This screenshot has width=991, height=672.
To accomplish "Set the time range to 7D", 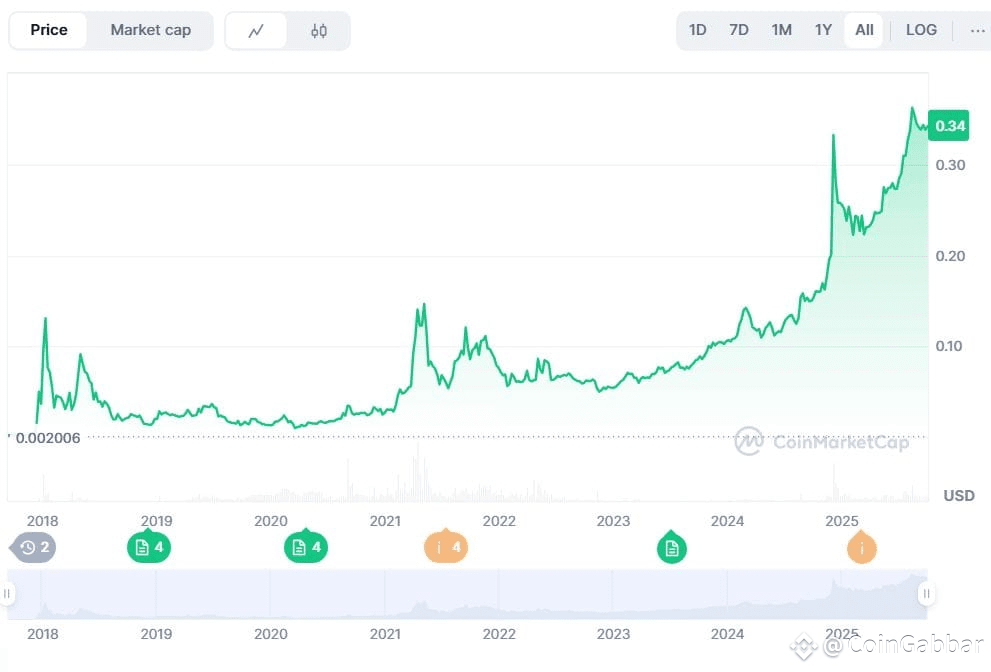I will pyautogui.click(x=739, y=30).
